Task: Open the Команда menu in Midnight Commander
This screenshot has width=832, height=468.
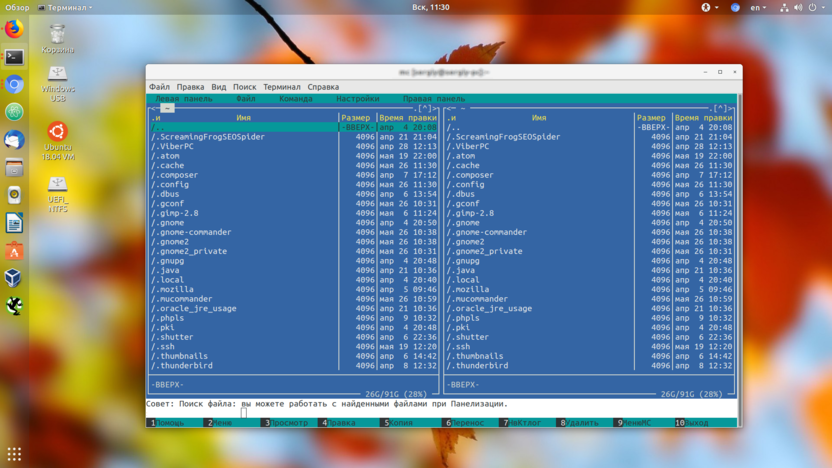Action: click(296, 99)
